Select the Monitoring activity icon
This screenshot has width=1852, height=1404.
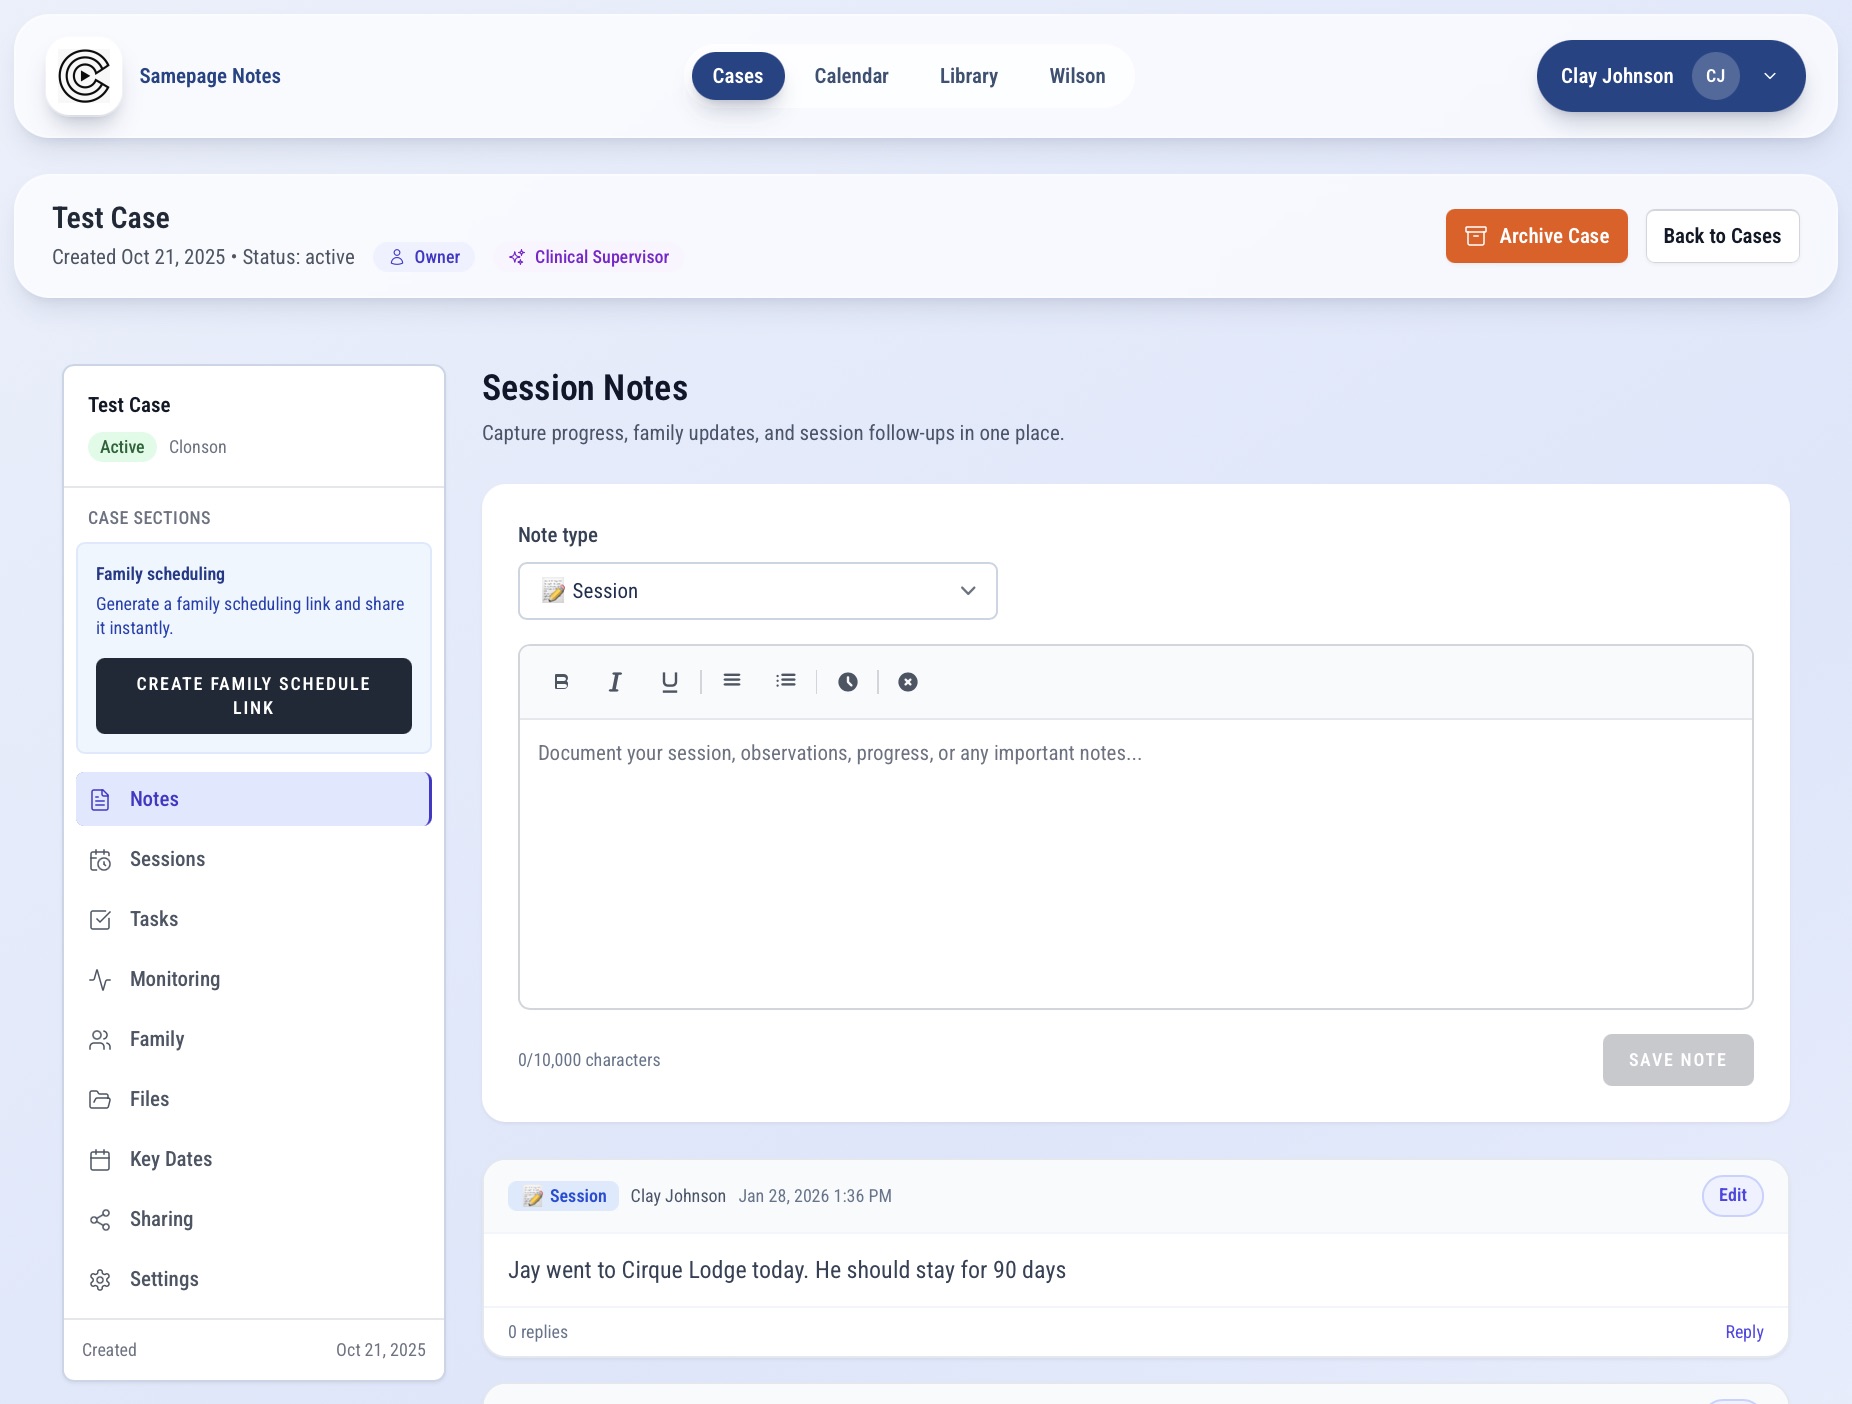[x=101, y=979]
